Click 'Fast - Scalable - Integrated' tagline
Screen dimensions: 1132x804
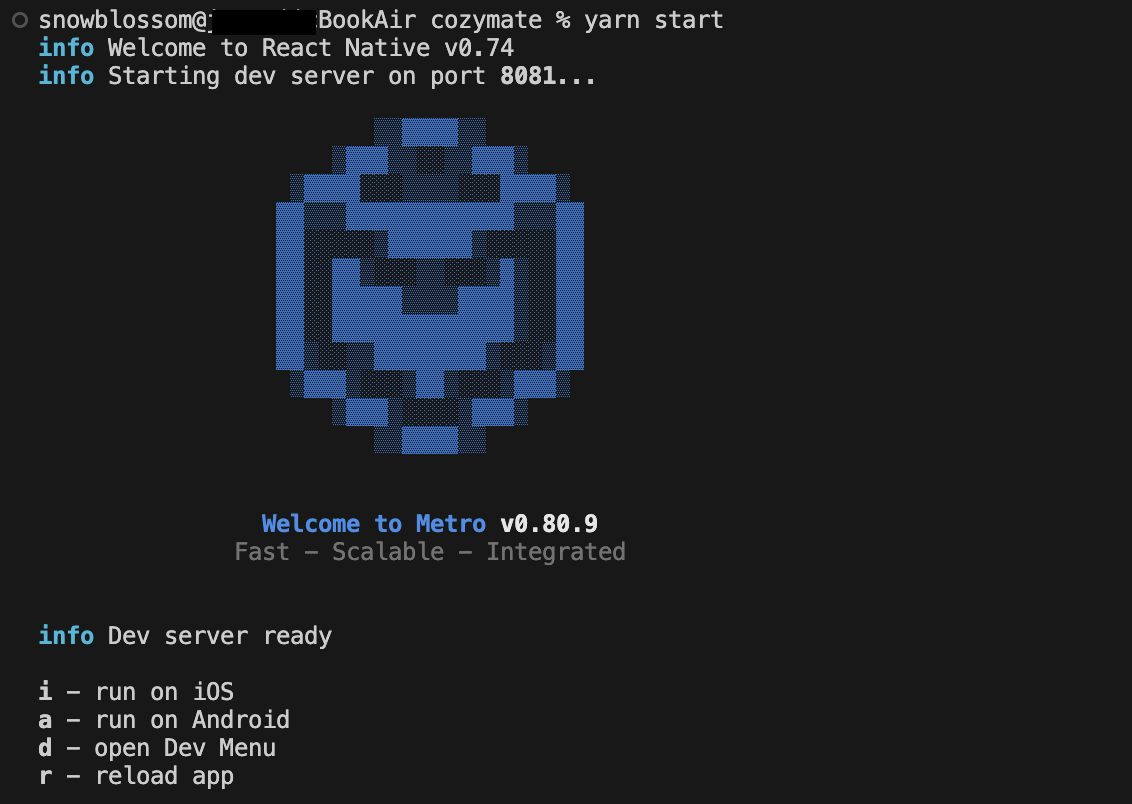coord(430,552)
